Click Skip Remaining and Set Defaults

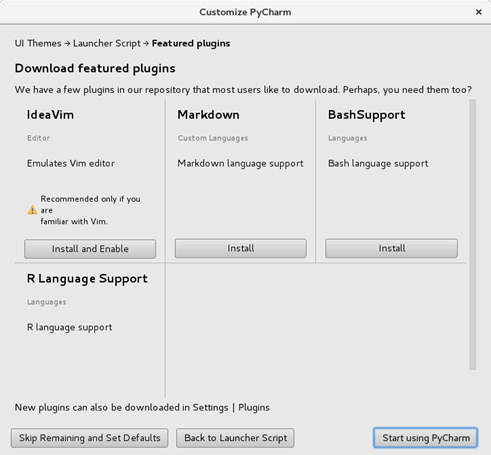pos(89,438)
